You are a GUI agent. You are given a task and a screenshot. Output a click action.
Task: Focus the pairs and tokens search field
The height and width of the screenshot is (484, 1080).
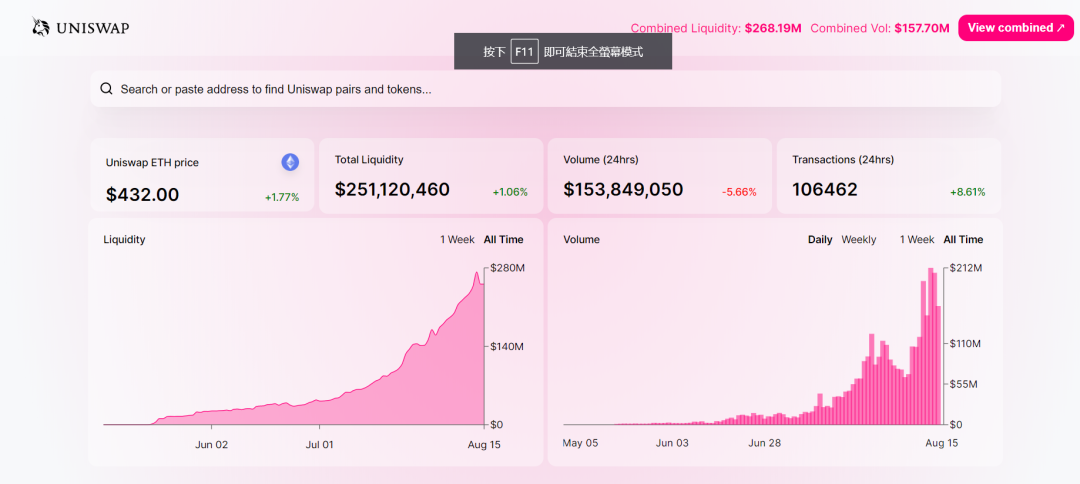pos(546,89)
